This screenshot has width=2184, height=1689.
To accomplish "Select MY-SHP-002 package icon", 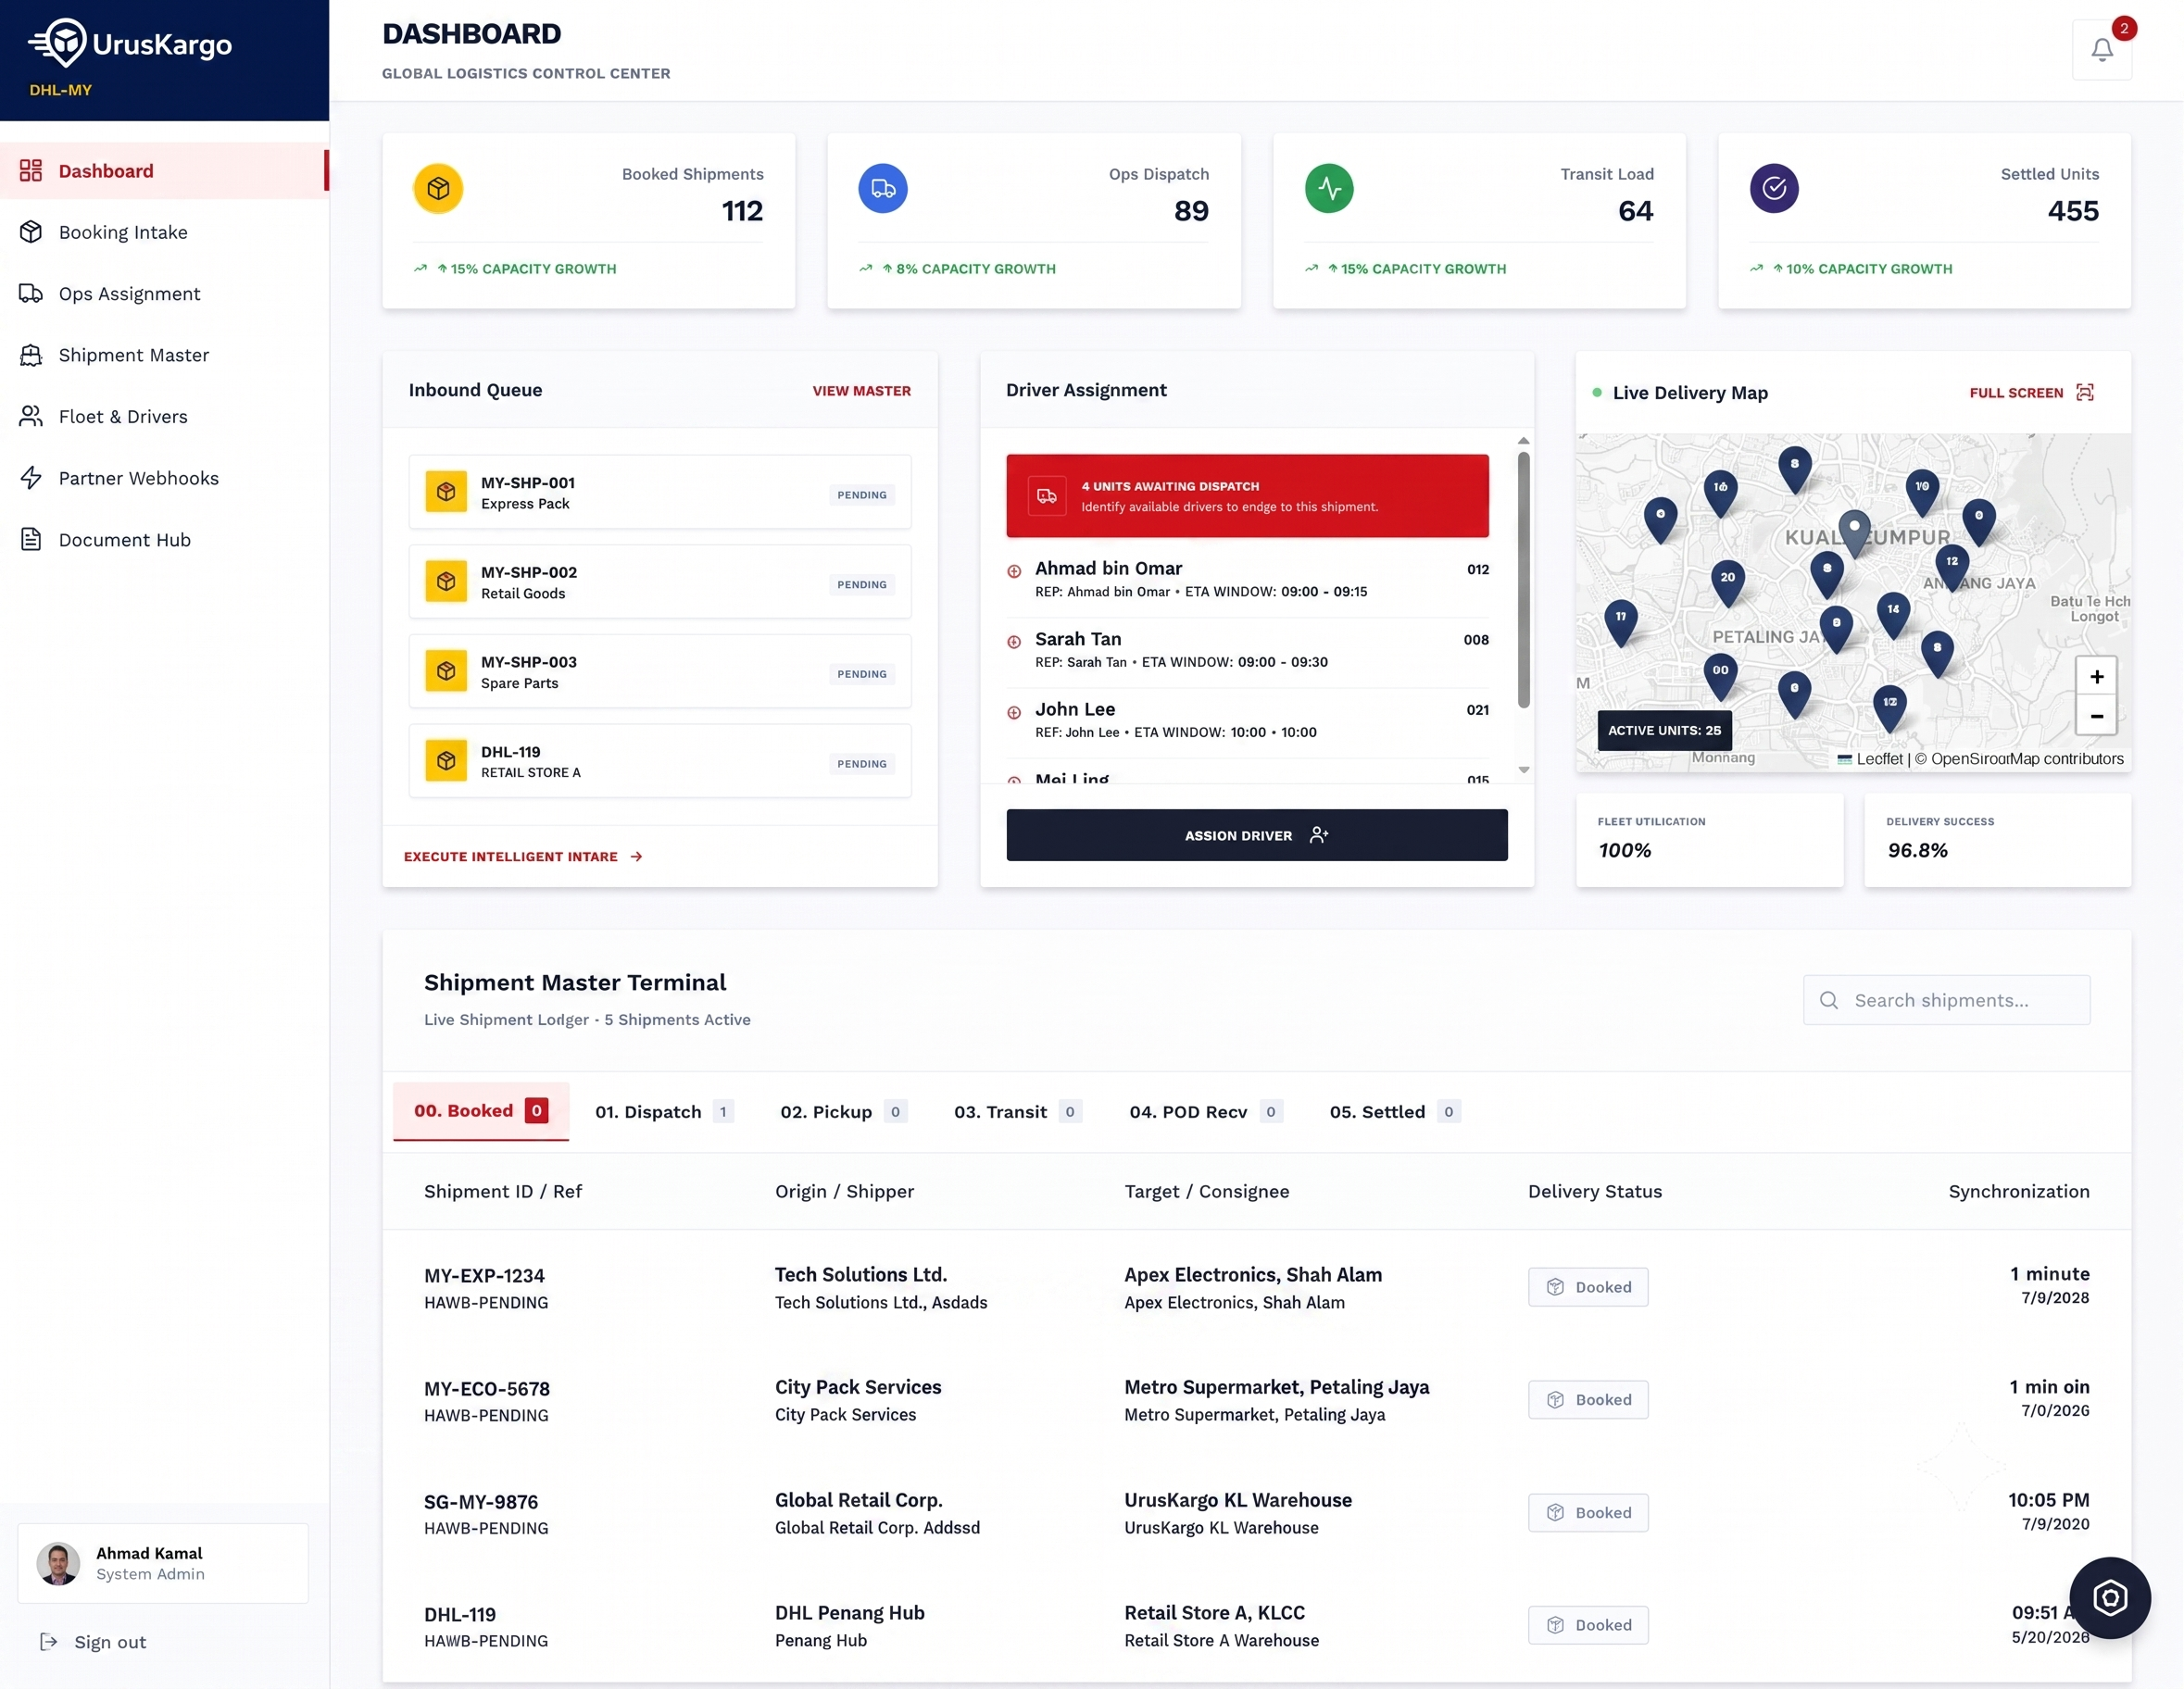I will click(x=446, y=582).
